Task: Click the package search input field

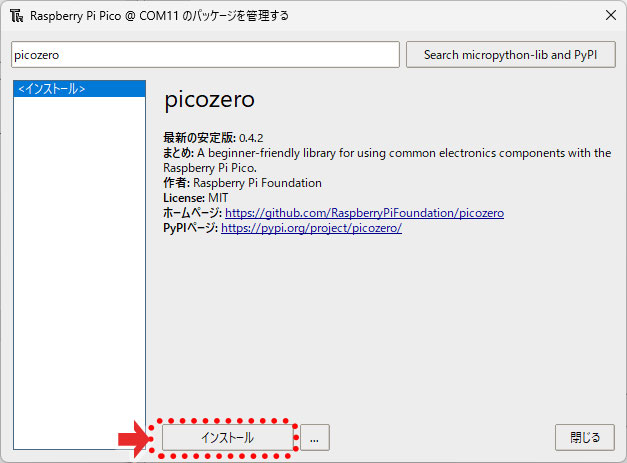Action: click(205, 55)
